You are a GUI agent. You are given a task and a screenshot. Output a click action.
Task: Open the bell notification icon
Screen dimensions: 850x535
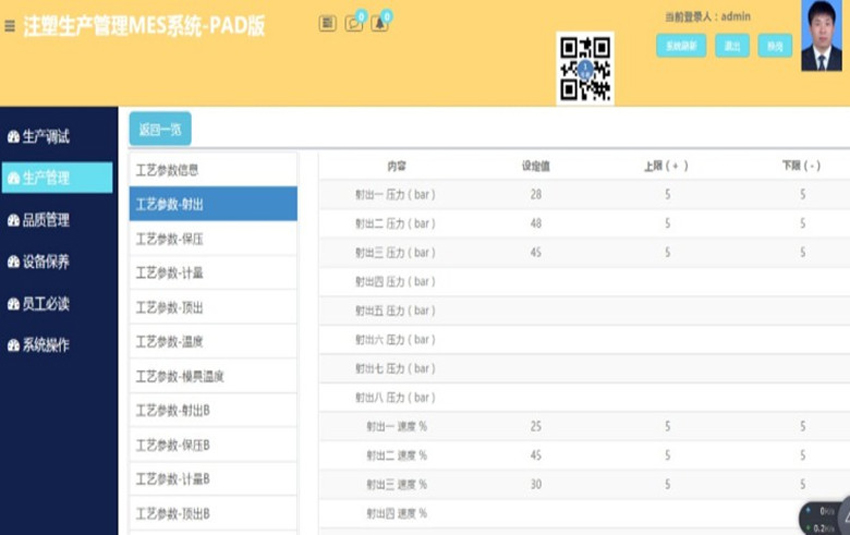pos(379,23)
